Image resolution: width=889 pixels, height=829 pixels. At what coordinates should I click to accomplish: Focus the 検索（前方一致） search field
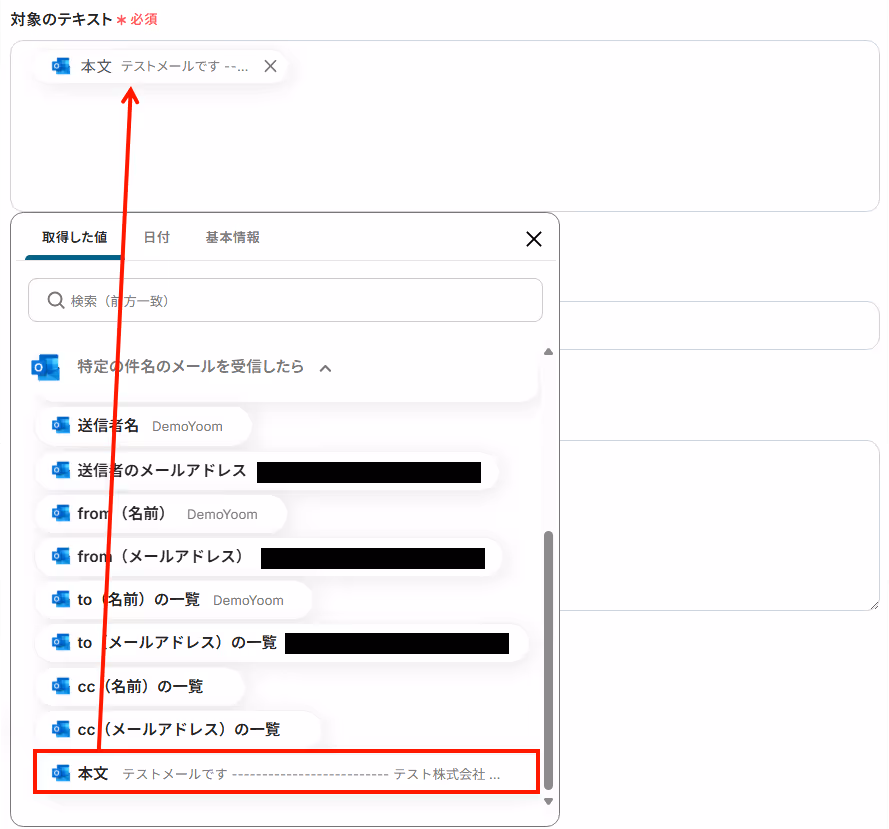285,300
